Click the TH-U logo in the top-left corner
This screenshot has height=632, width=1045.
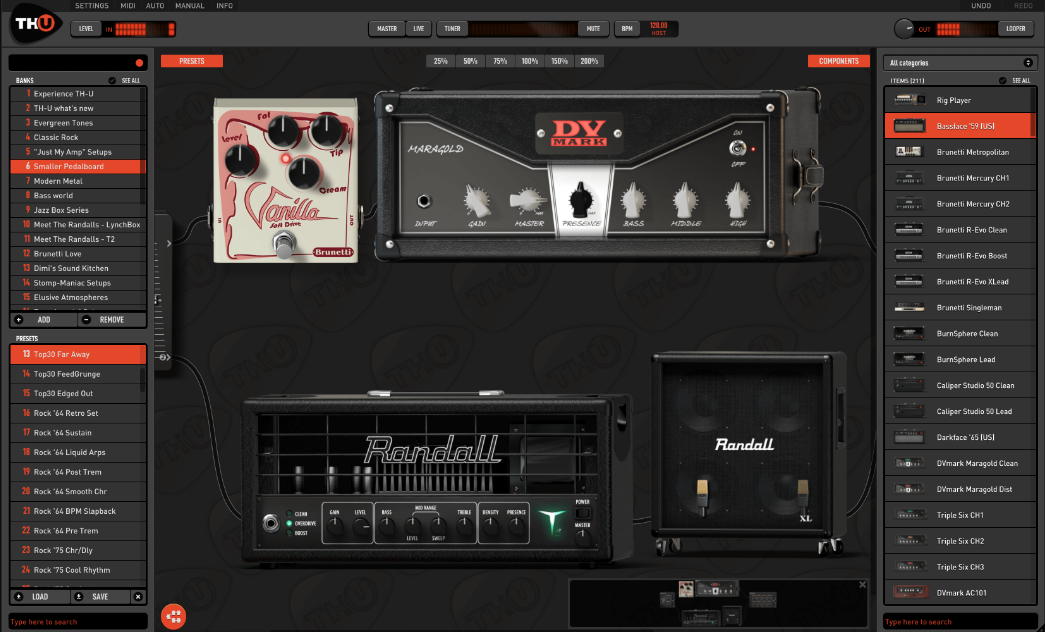33,24
